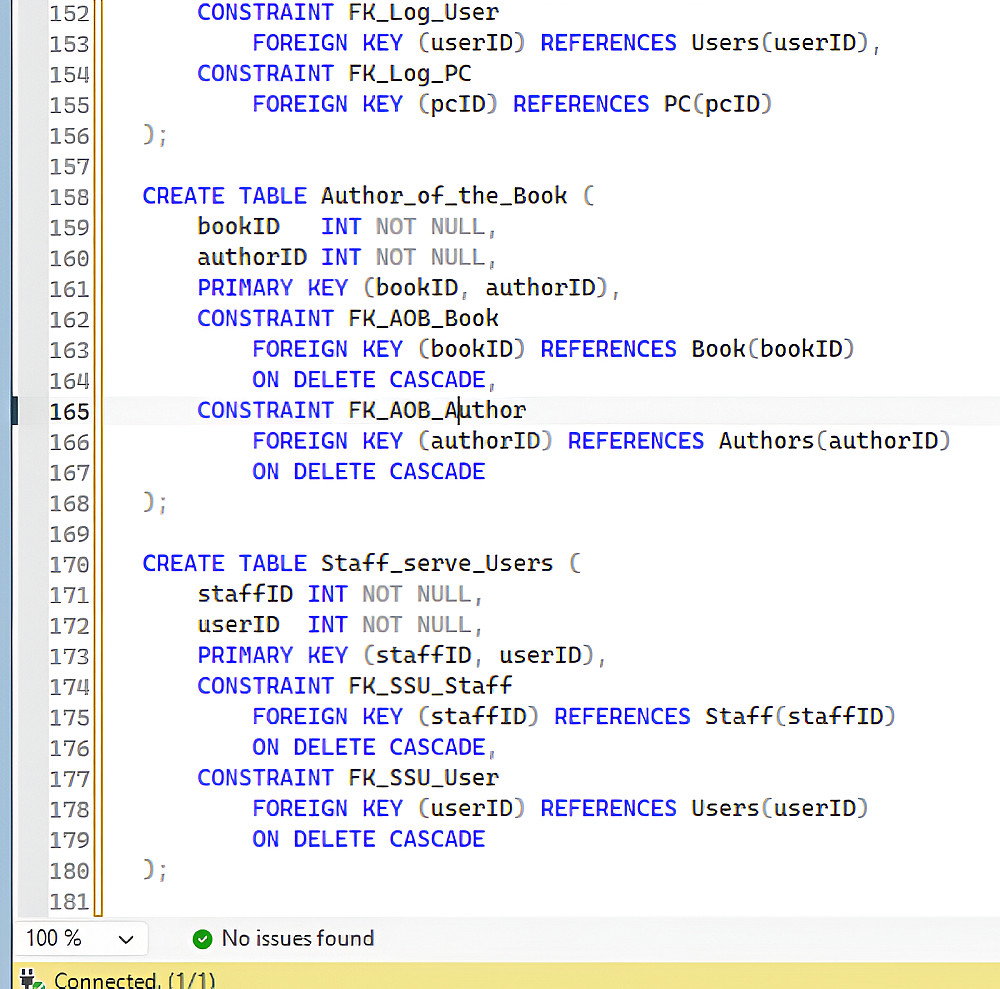Click the No issues found status text

[x=297, y=939]
